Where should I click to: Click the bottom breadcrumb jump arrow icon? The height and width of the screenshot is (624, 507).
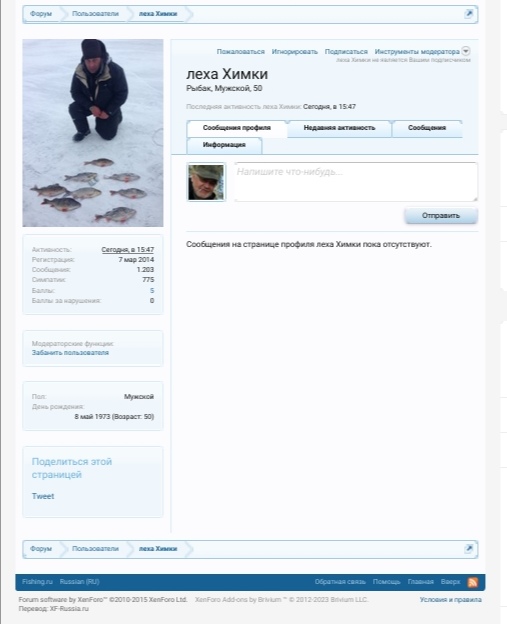click(469, 549)
